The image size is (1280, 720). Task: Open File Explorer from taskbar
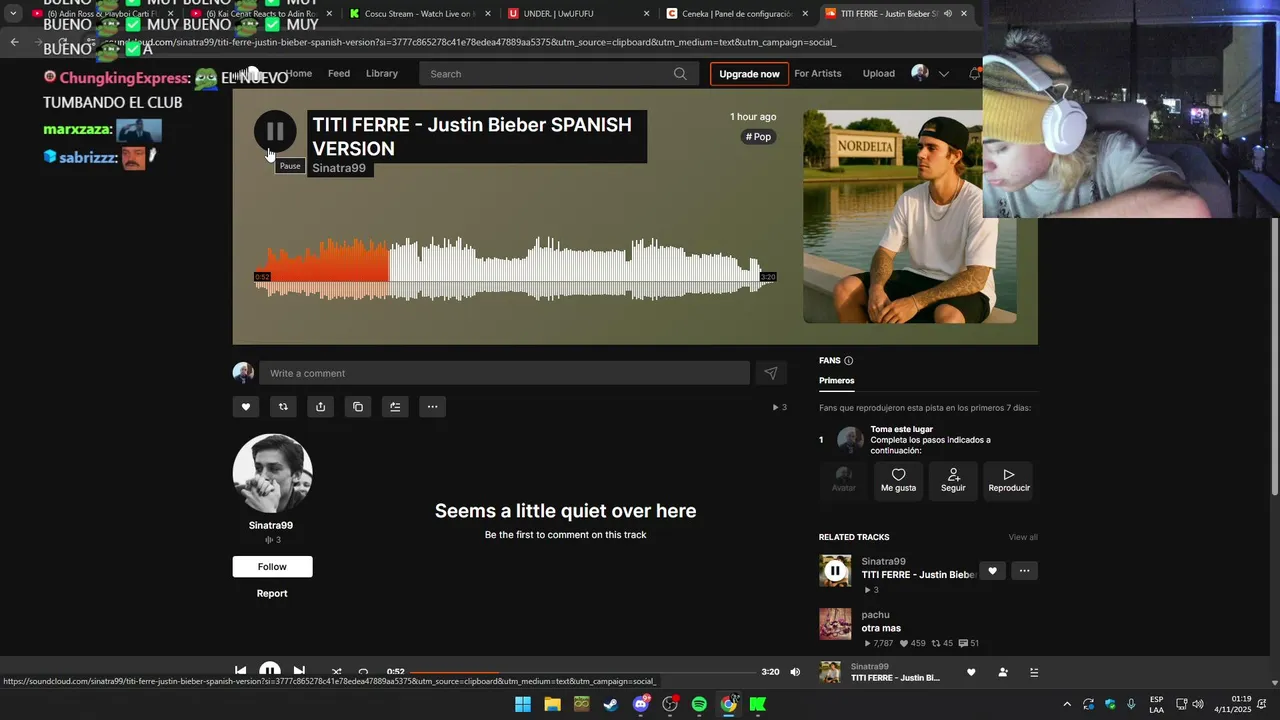[x=552, y=704]
